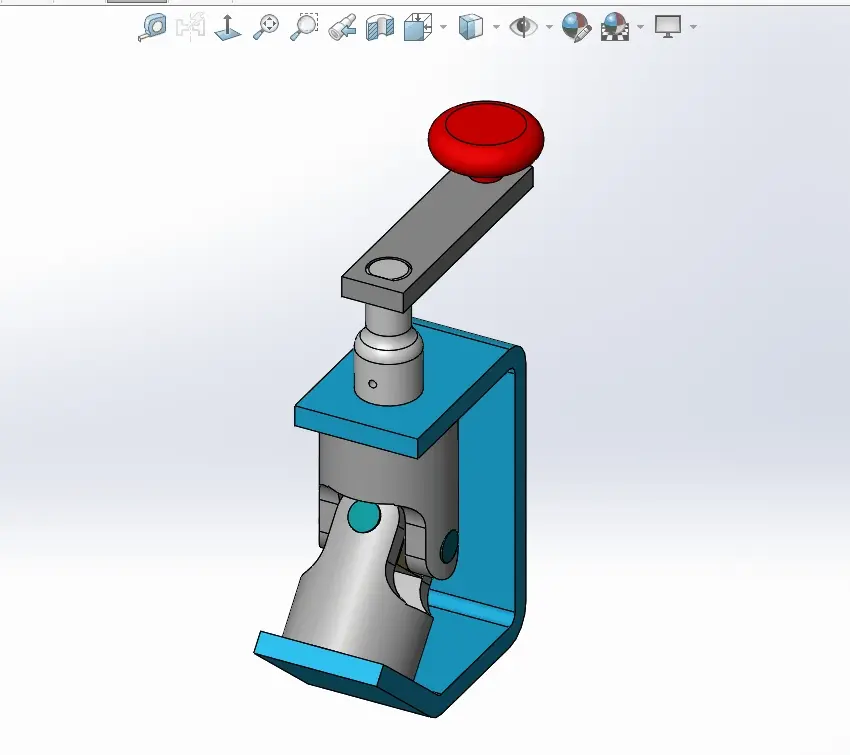Click the View Orientation cube icon
This screenshot has width=850, height=755.
418,27
